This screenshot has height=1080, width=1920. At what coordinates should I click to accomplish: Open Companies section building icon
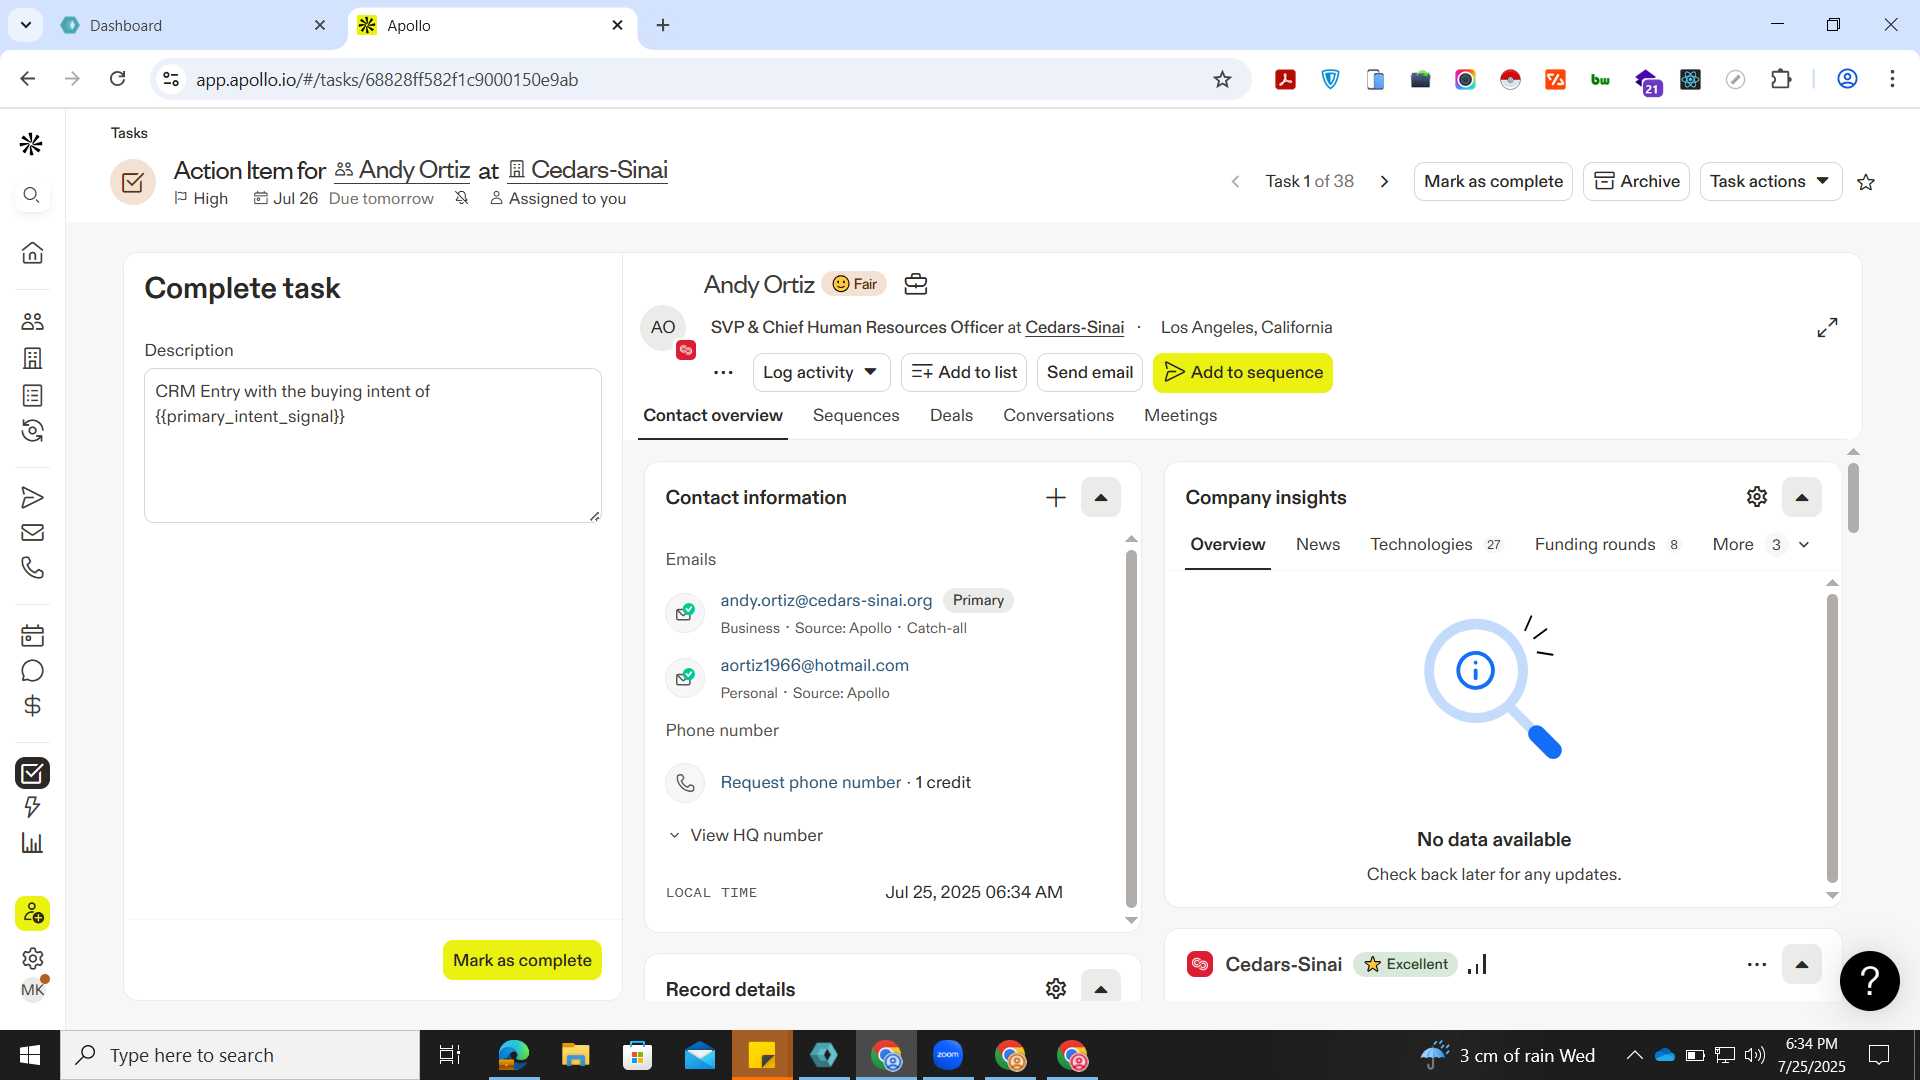[32, 358]
